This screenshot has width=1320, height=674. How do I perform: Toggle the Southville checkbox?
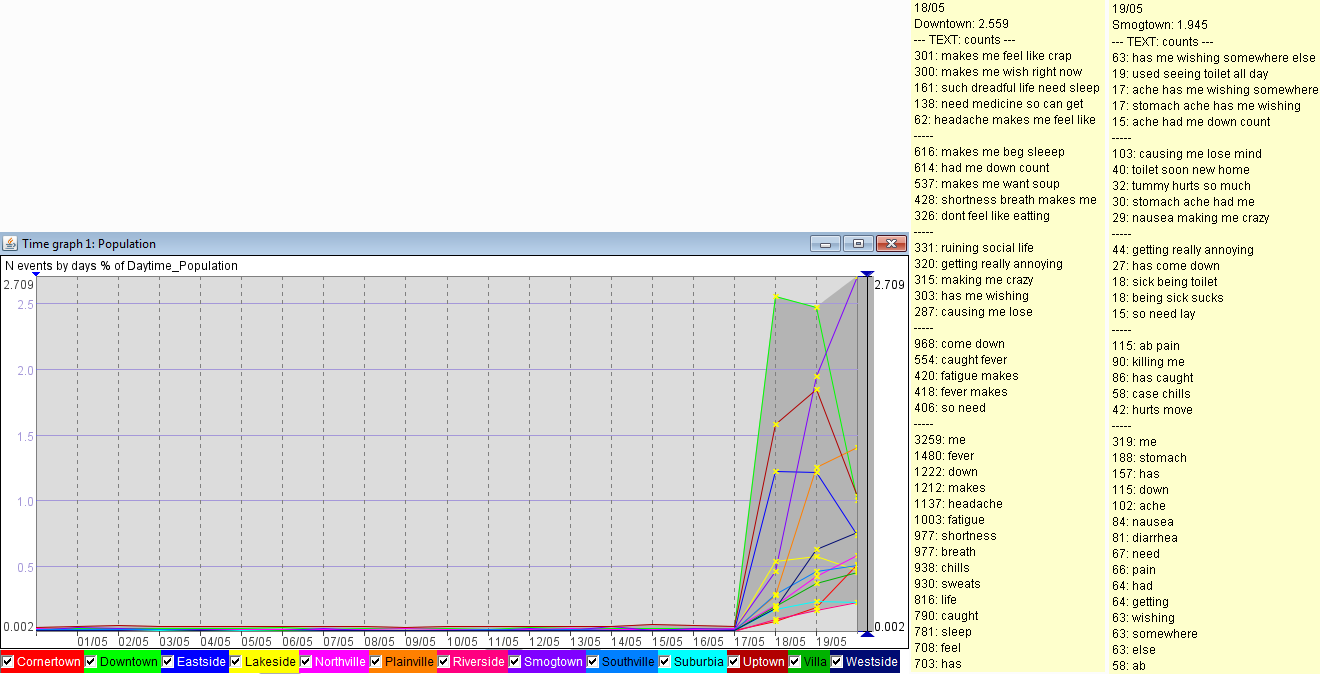click(x=593, y=662)
